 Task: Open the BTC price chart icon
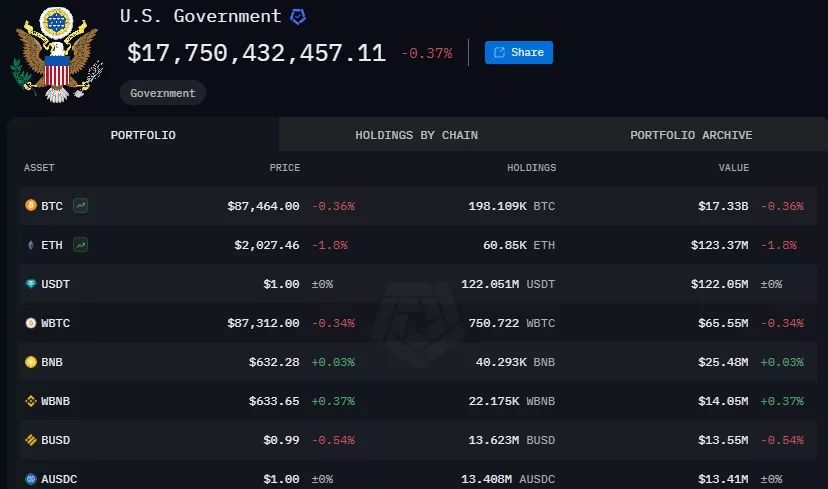tap(80, 205)
